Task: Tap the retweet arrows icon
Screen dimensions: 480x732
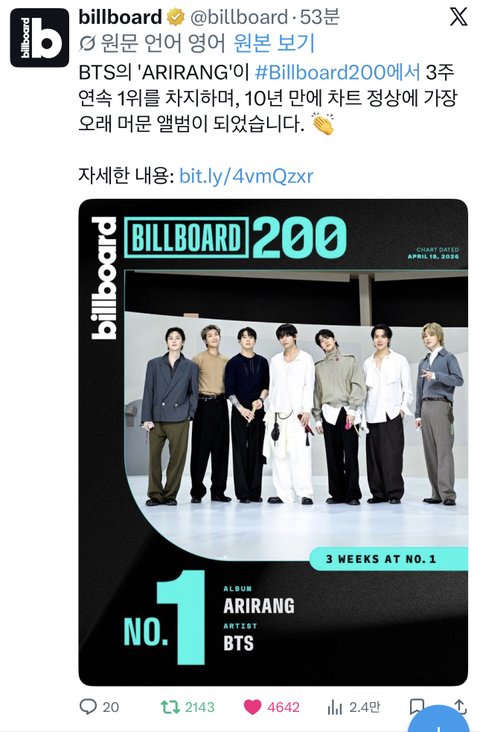Action: [x=170, y=707]
